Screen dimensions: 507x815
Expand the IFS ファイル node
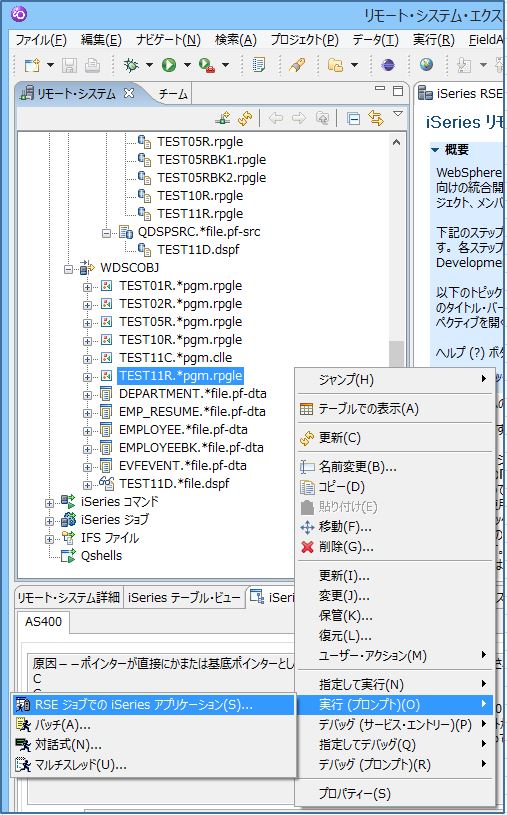tap(49, 538)
